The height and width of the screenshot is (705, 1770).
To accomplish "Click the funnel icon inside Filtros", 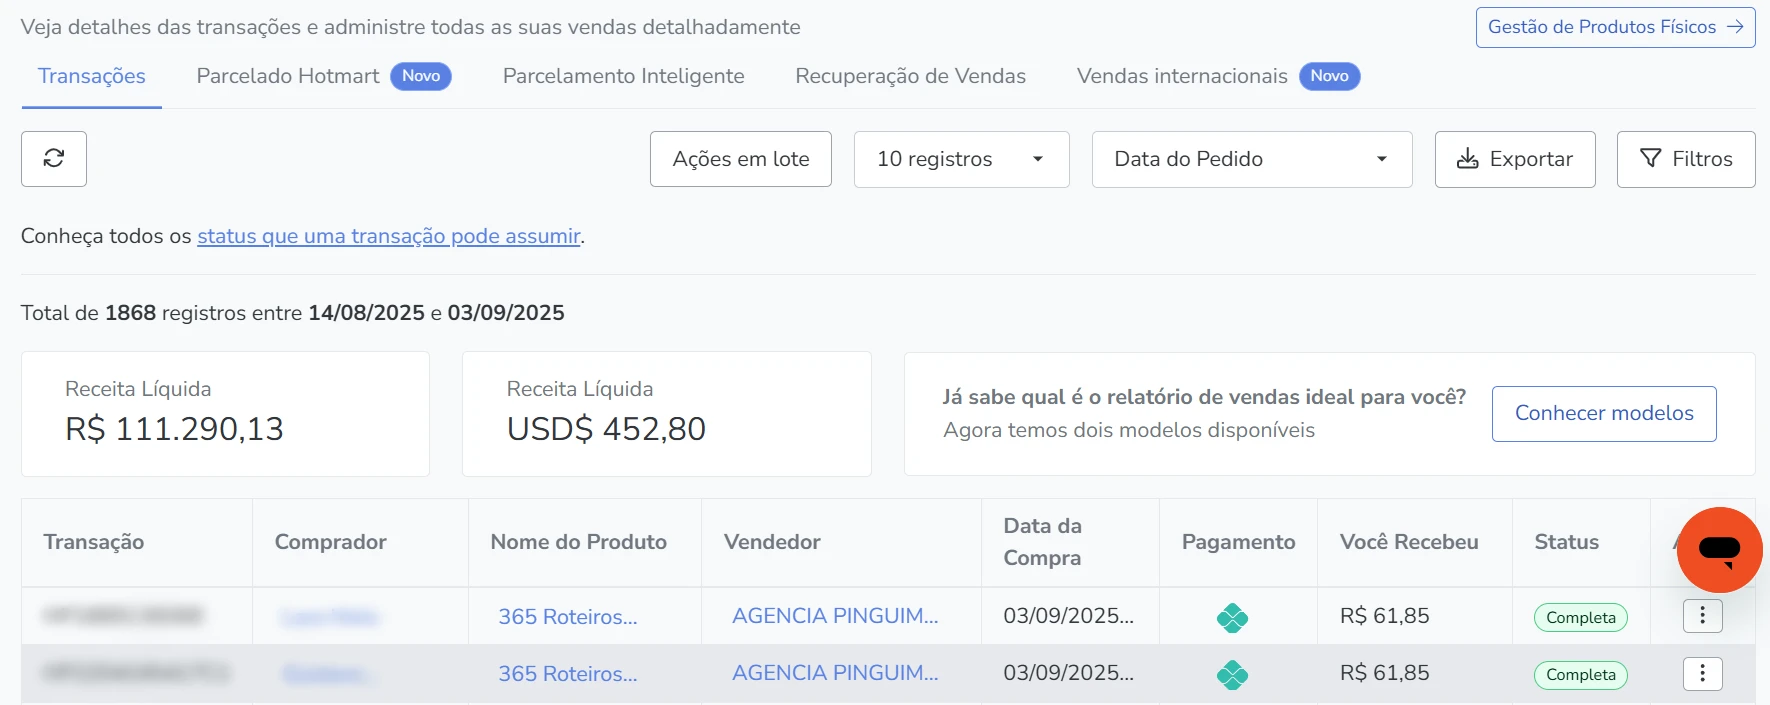I will [x=1649, y=158].
